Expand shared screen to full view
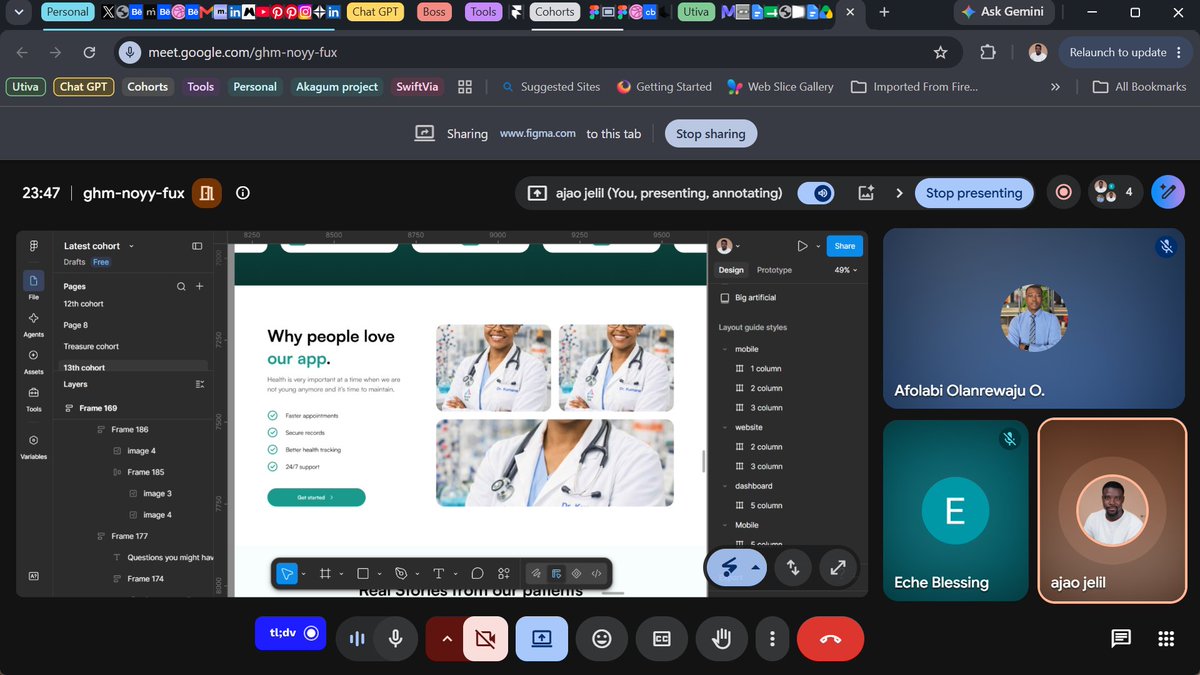 point(838,567)
